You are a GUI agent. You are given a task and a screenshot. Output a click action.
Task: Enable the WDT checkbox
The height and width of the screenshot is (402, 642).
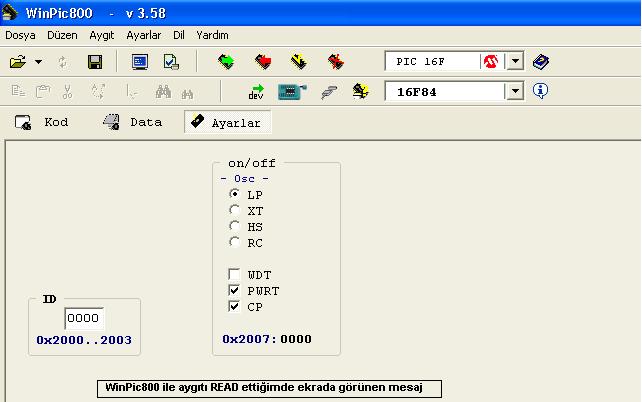click(x=235, y=275)
